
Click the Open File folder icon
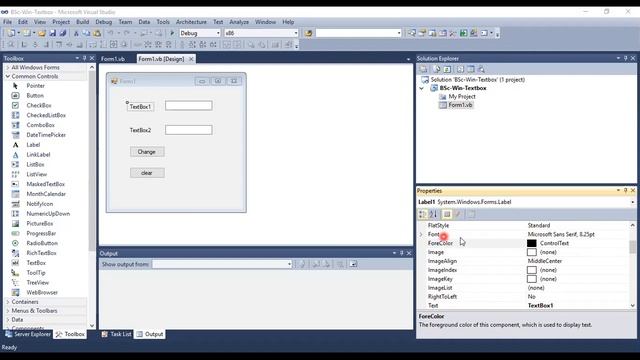click(42, 33)
